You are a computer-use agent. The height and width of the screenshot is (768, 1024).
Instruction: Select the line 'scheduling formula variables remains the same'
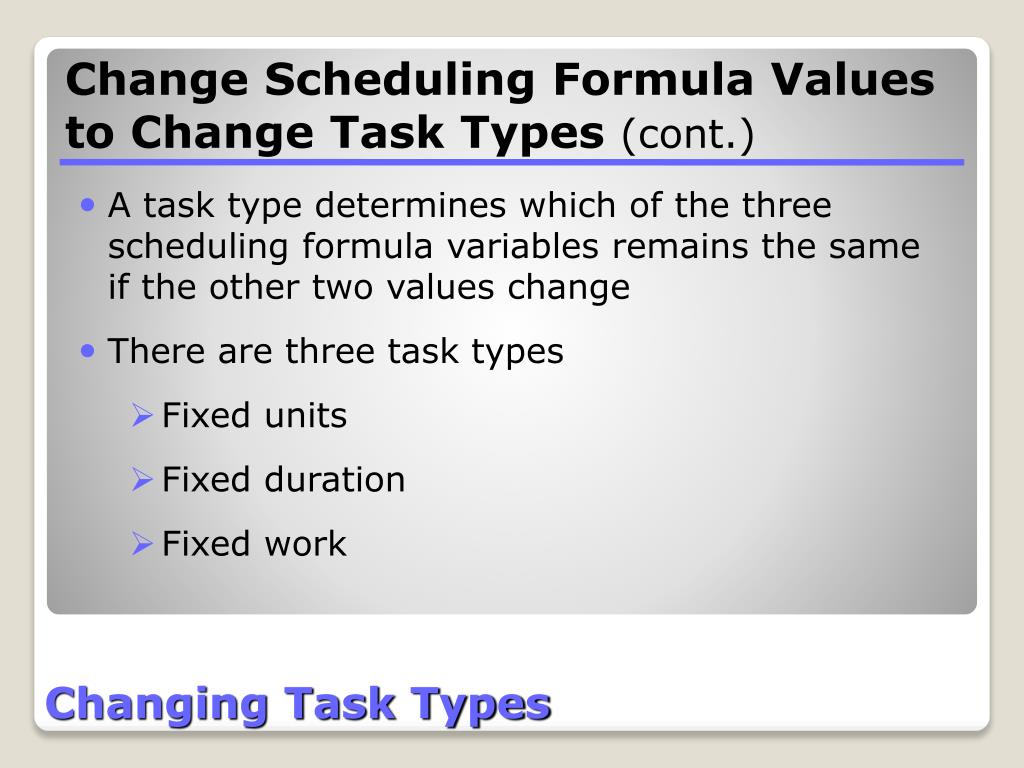click(x=514, y=247)
